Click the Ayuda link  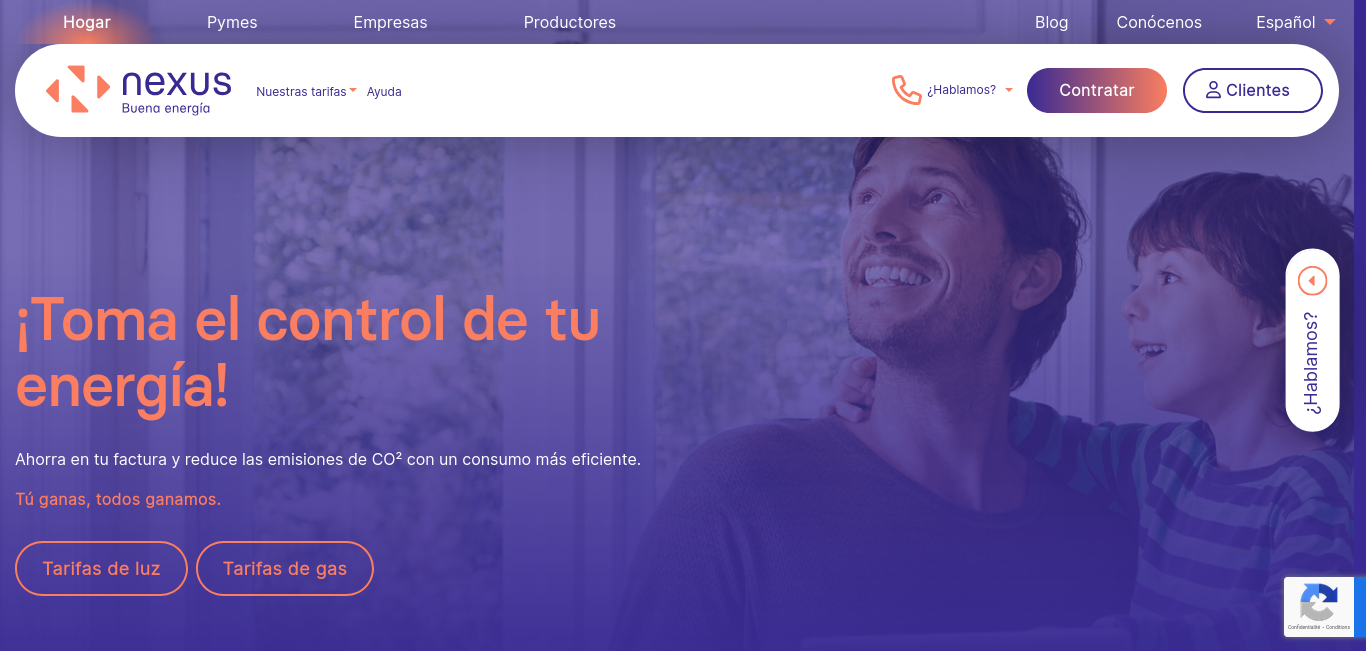(384, 91)
